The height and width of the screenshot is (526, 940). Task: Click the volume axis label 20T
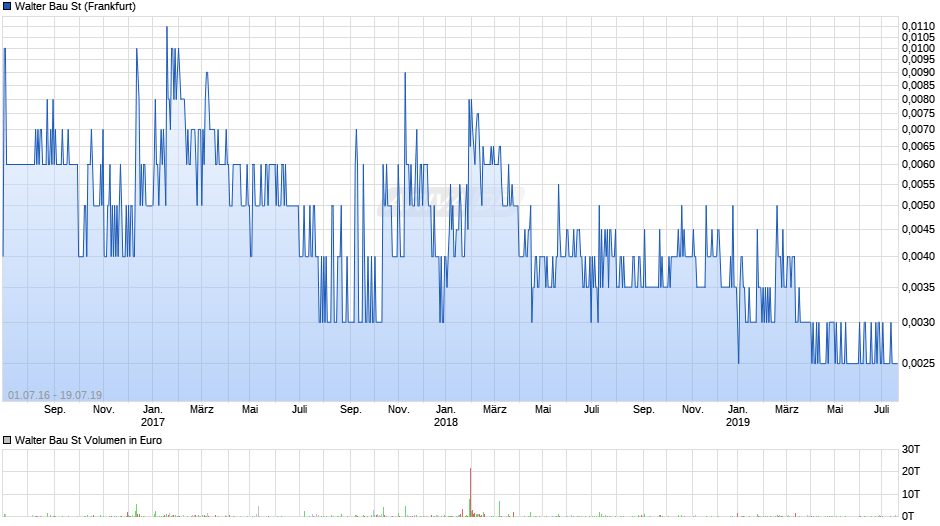(x=911, y=471)
